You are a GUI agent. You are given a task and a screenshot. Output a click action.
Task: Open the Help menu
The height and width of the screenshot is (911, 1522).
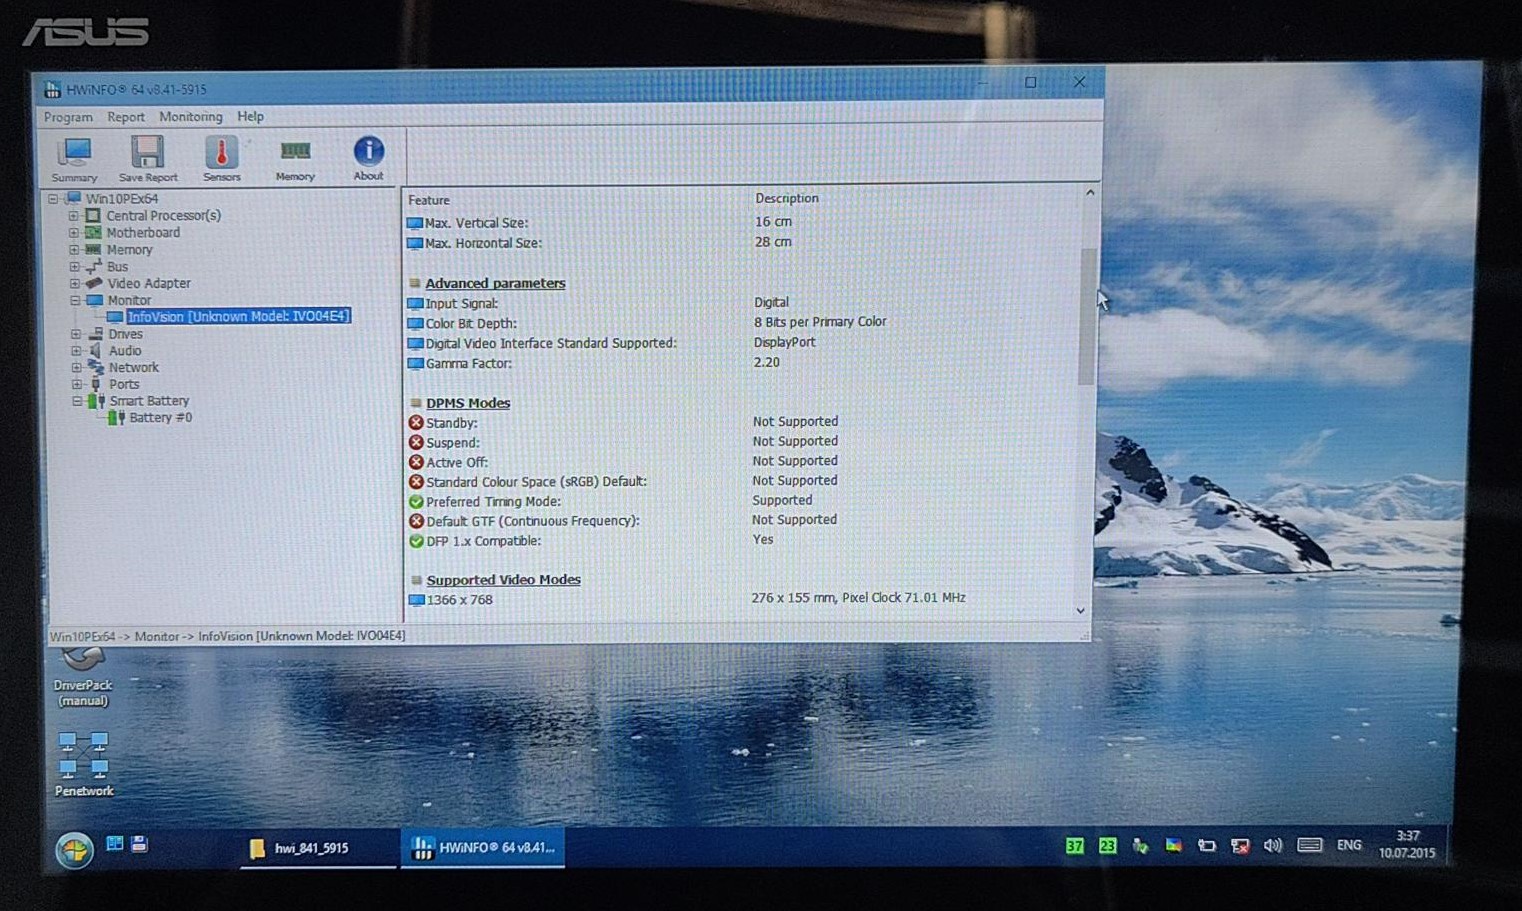250,117
